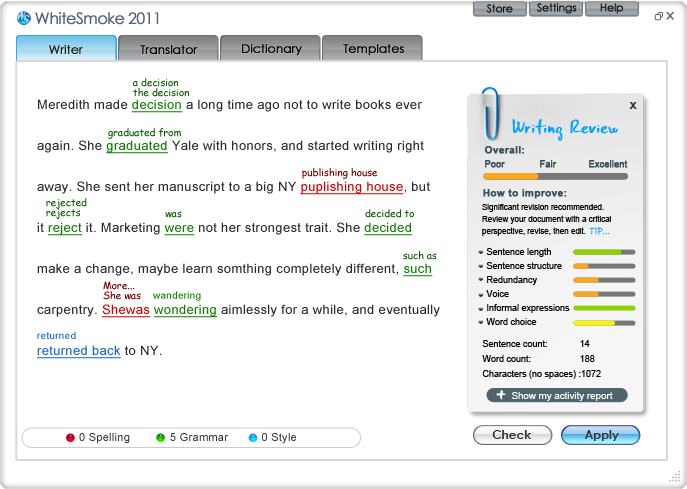Choose suggestion 'the decision'
Viewport: 687px width, 489px height.
coord(161,93)
